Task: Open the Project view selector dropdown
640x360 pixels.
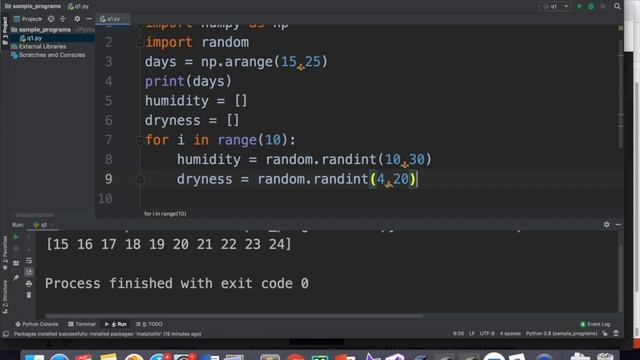Action: (28, 19)
